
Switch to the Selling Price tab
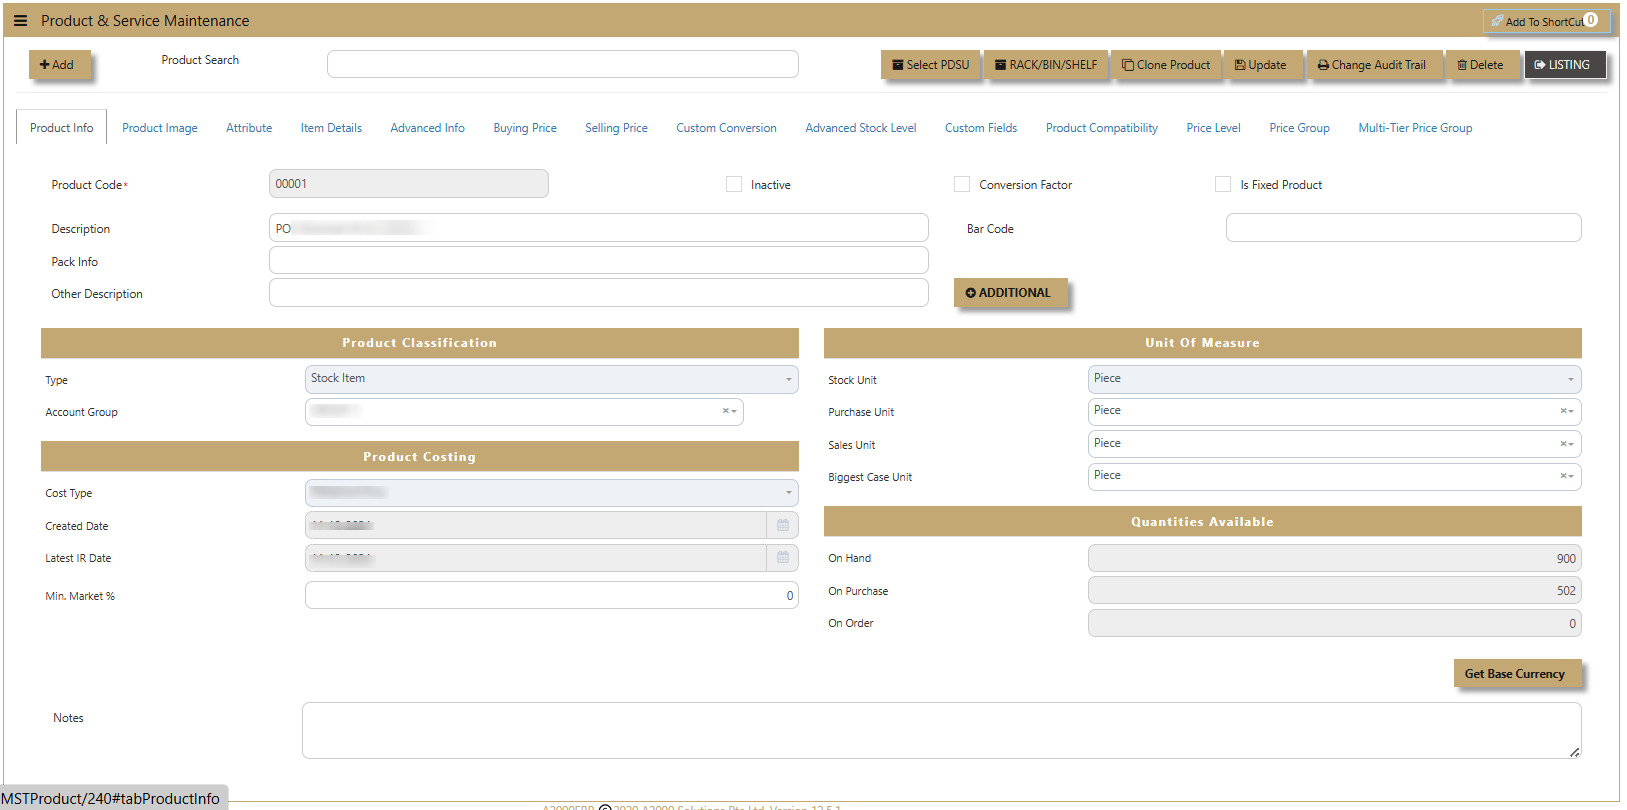pyautogui.click(x=616, y=128)
